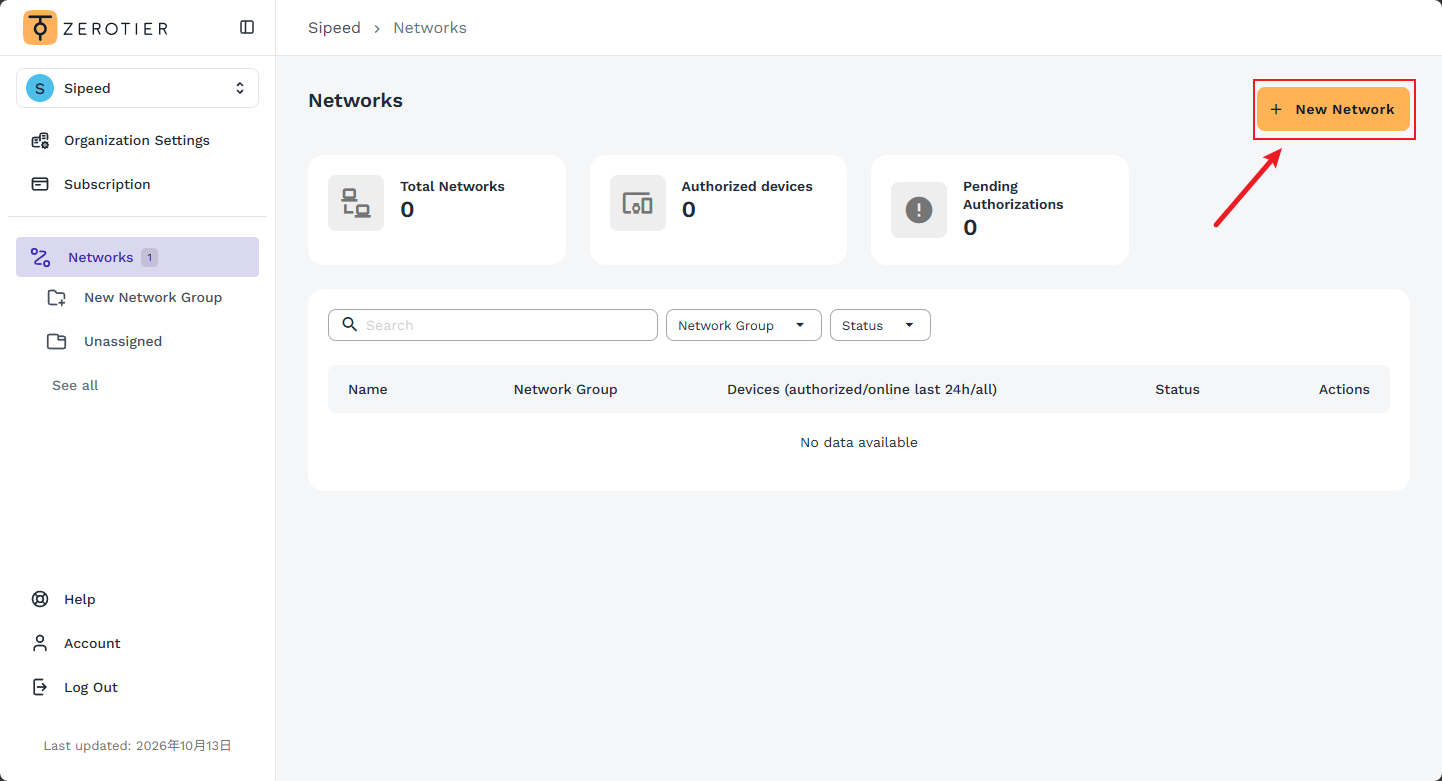Click the Pending Authorizations alert icon
Image resolution: width=1442 pixels, height=781 pixels.
(919, 210)
